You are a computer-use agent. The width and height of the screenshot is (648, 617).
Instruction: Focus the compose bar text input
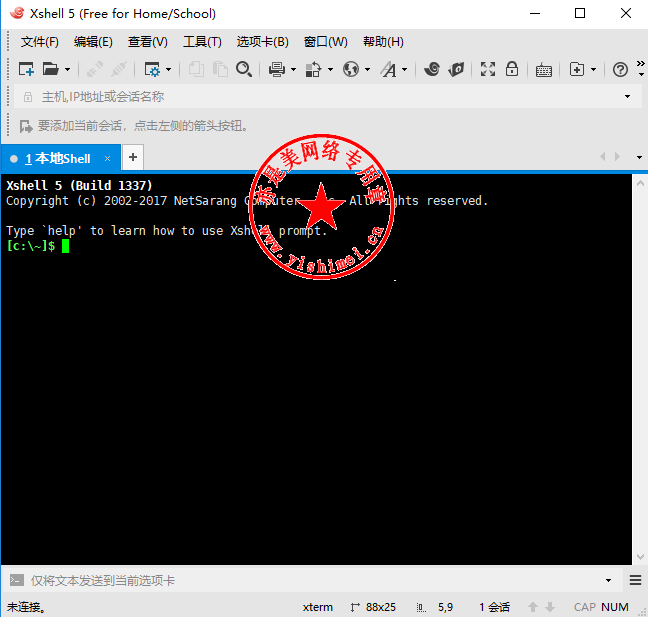[314, 581]
